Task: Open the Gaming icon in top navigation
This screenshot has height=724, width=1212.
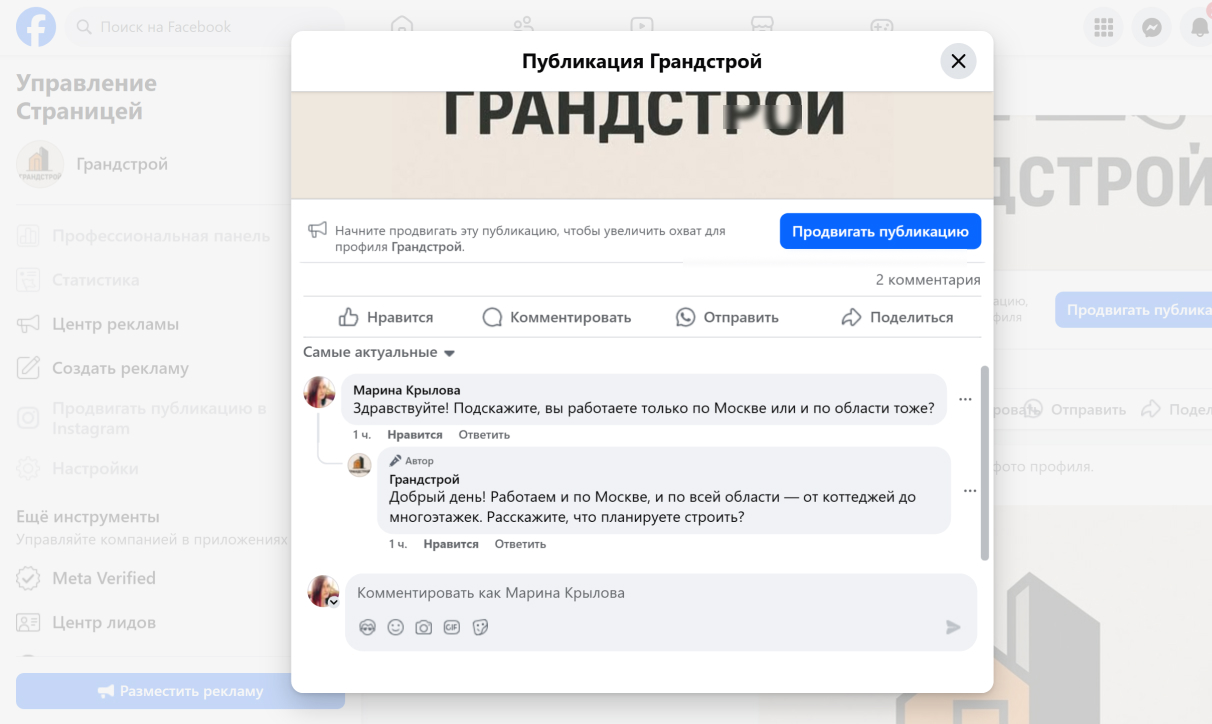Action: [881, 26]
